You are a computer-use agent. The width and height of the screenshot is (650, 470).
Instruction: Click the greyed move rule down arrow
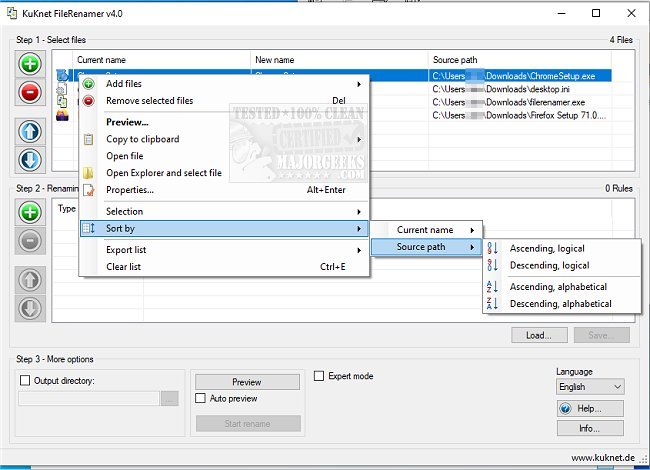coord(30,308)
